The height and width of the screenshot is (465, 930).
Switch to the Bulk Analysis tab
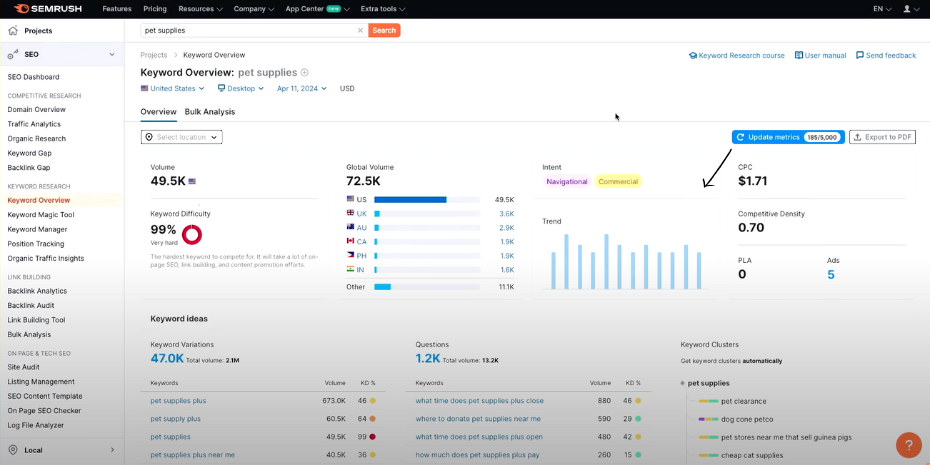click(210, 112)
